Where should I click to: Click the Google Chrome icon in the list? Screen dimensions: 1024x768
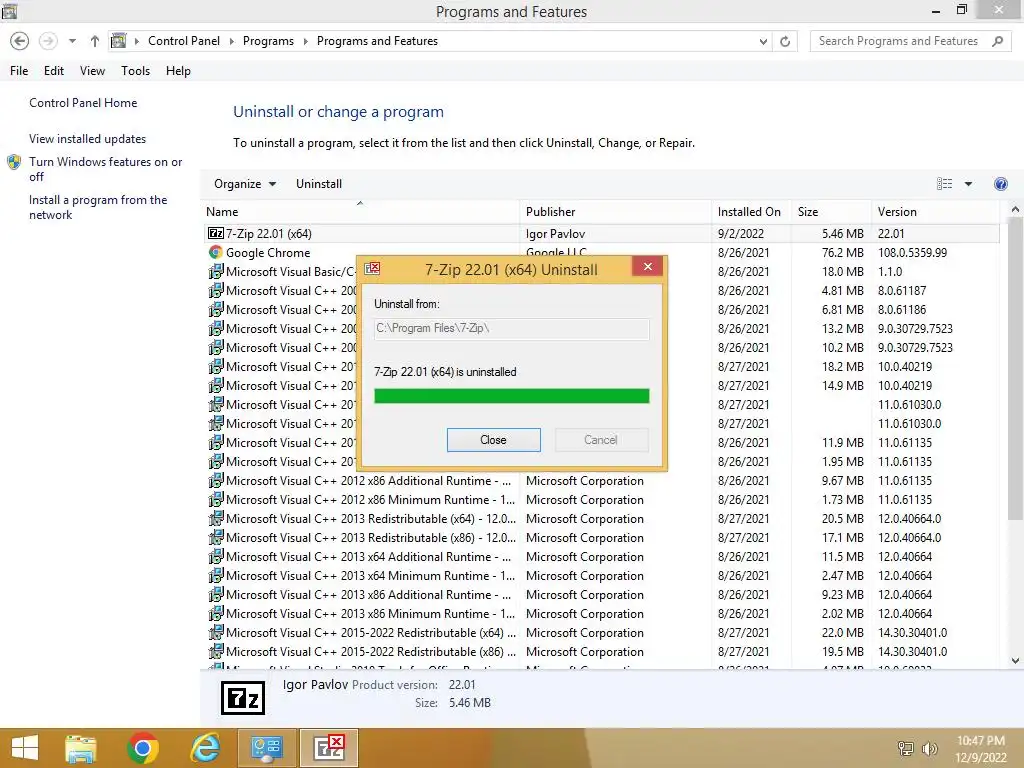[x=216, y=252]
